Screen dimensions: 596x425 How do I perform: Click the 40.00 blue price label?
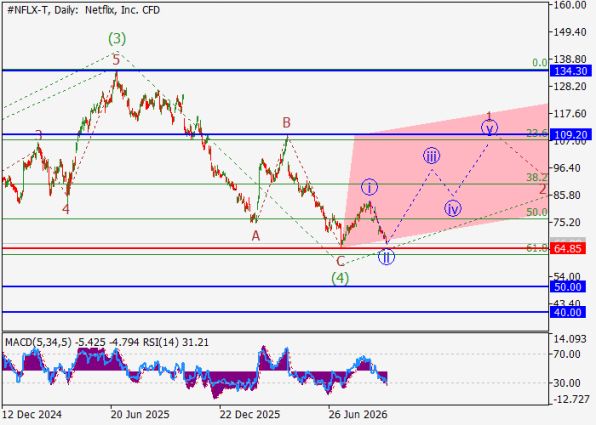point(567,312)
